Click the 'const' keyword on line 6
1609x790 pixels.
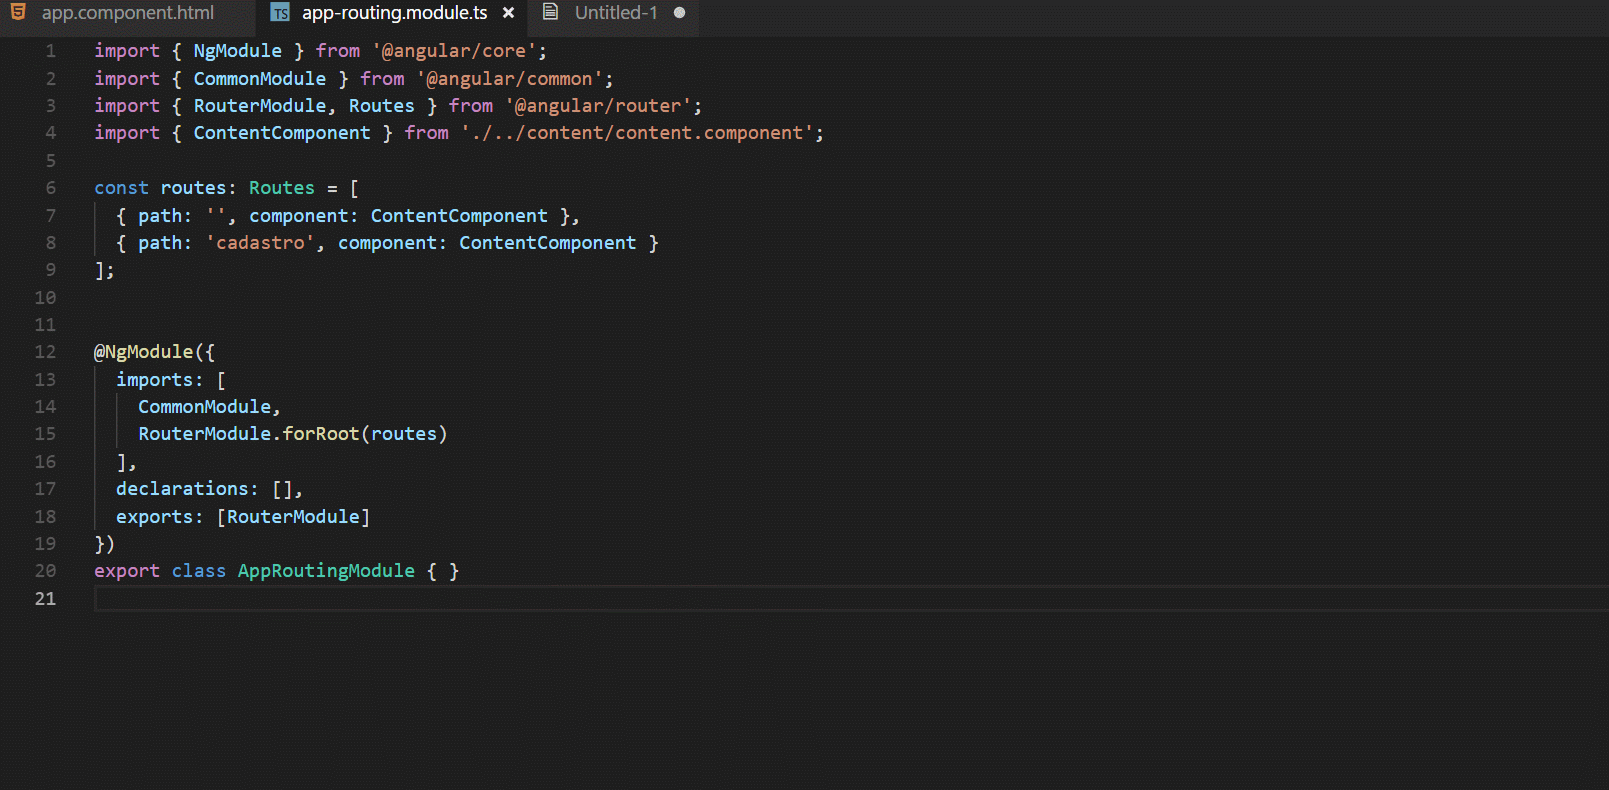[122, 188]
